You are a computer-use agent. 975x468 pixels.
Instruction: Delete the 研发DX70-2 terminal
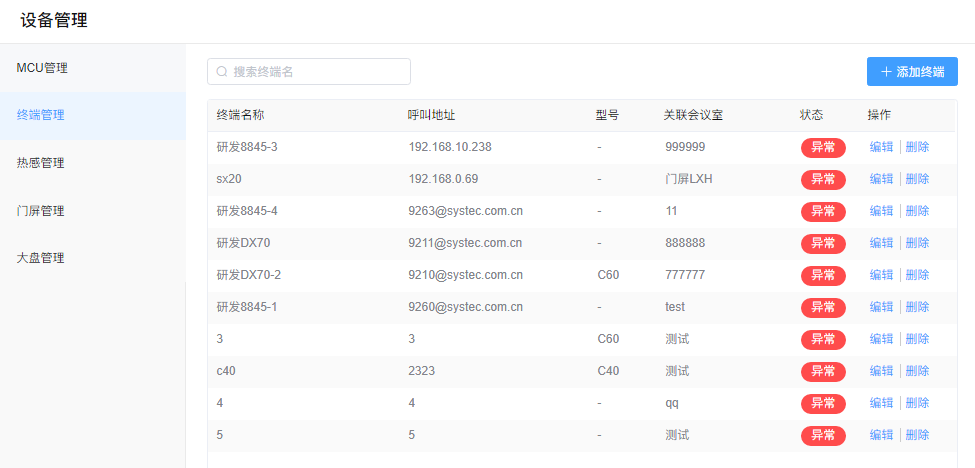tap(917, 275)
